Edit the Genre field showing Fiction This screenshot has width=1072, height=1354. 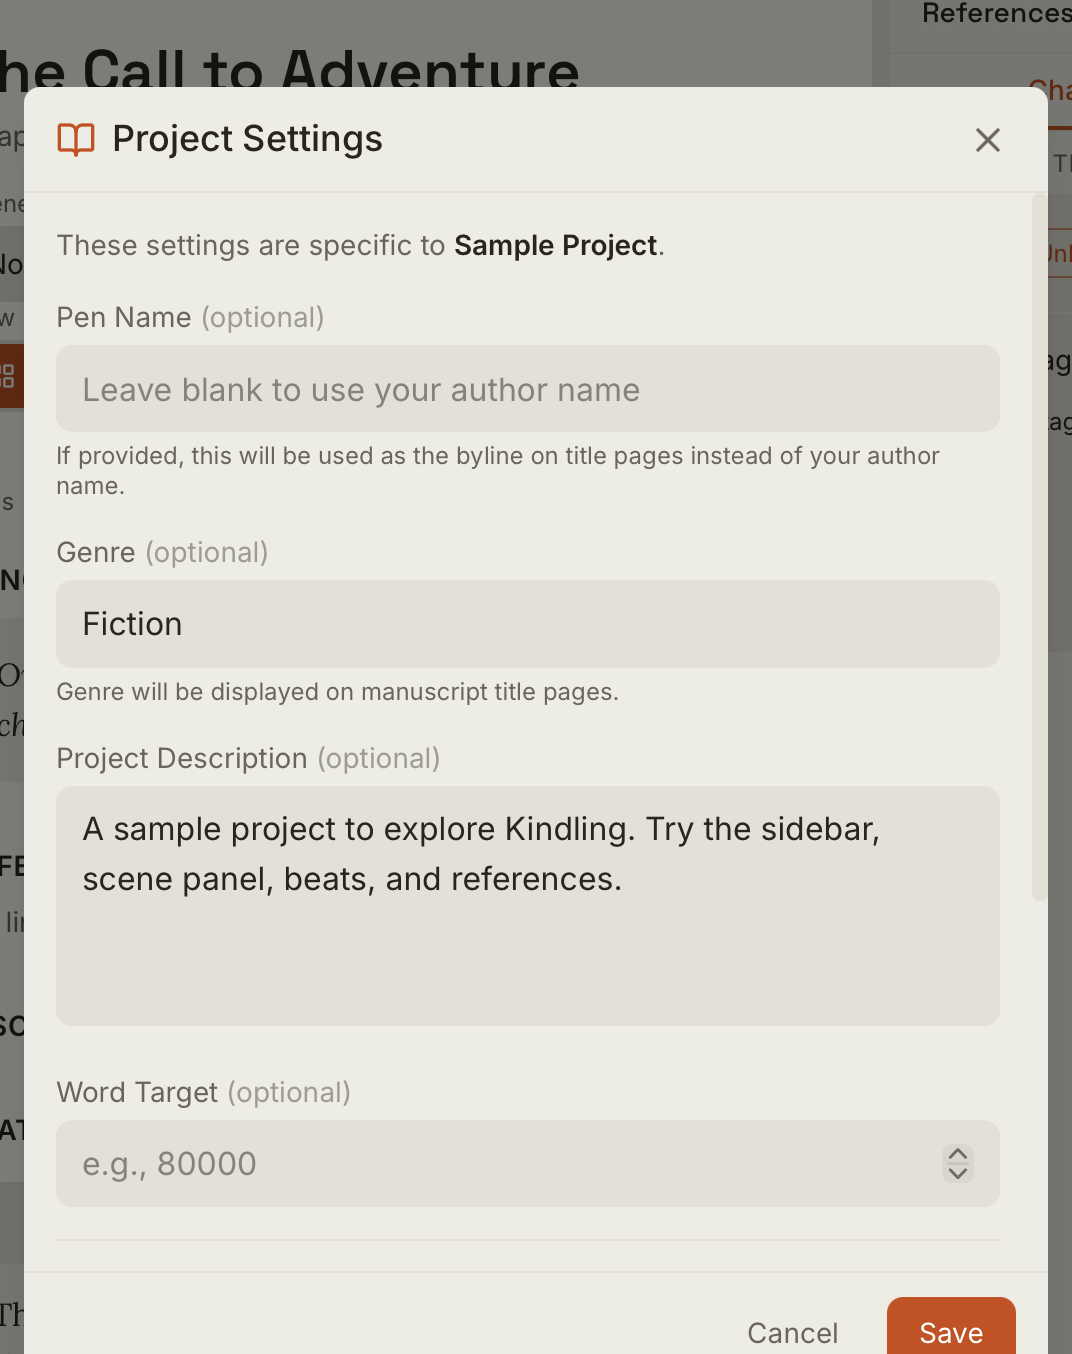point(528,624)
